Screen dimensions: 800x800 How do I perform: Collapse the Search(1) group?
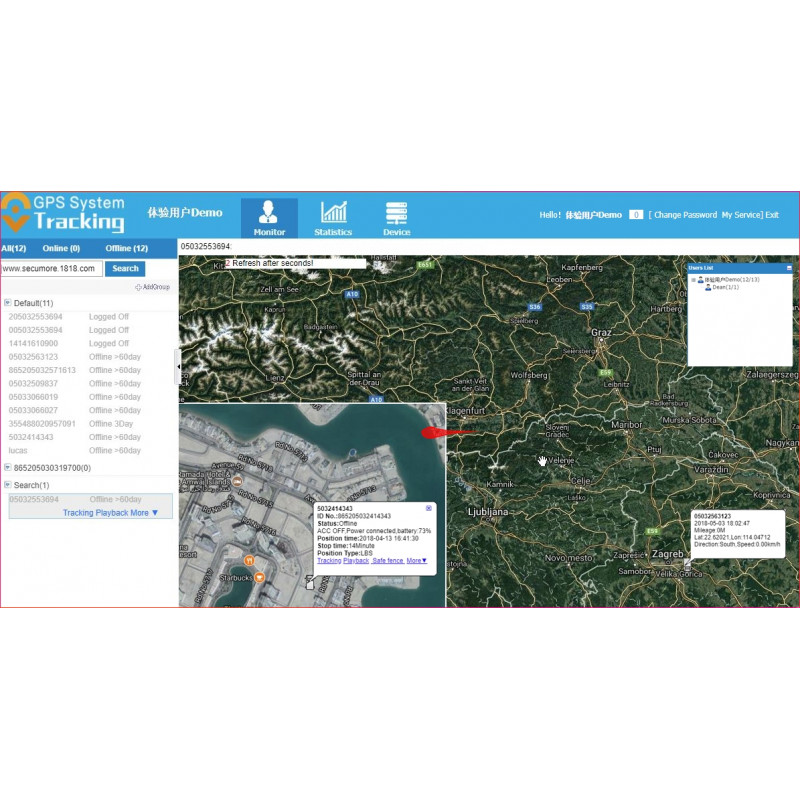(8, 485)
